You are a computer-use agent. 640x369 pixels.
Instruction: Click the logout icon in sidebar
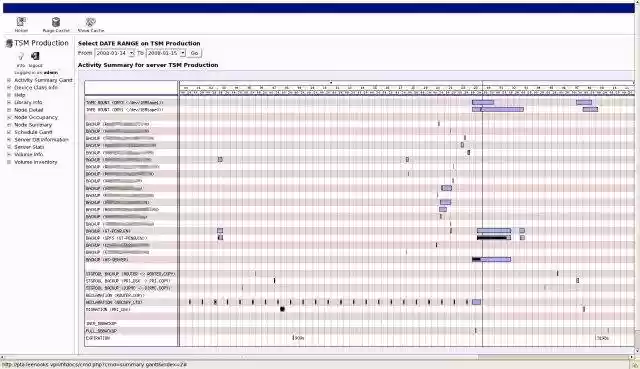click(36, 56)
